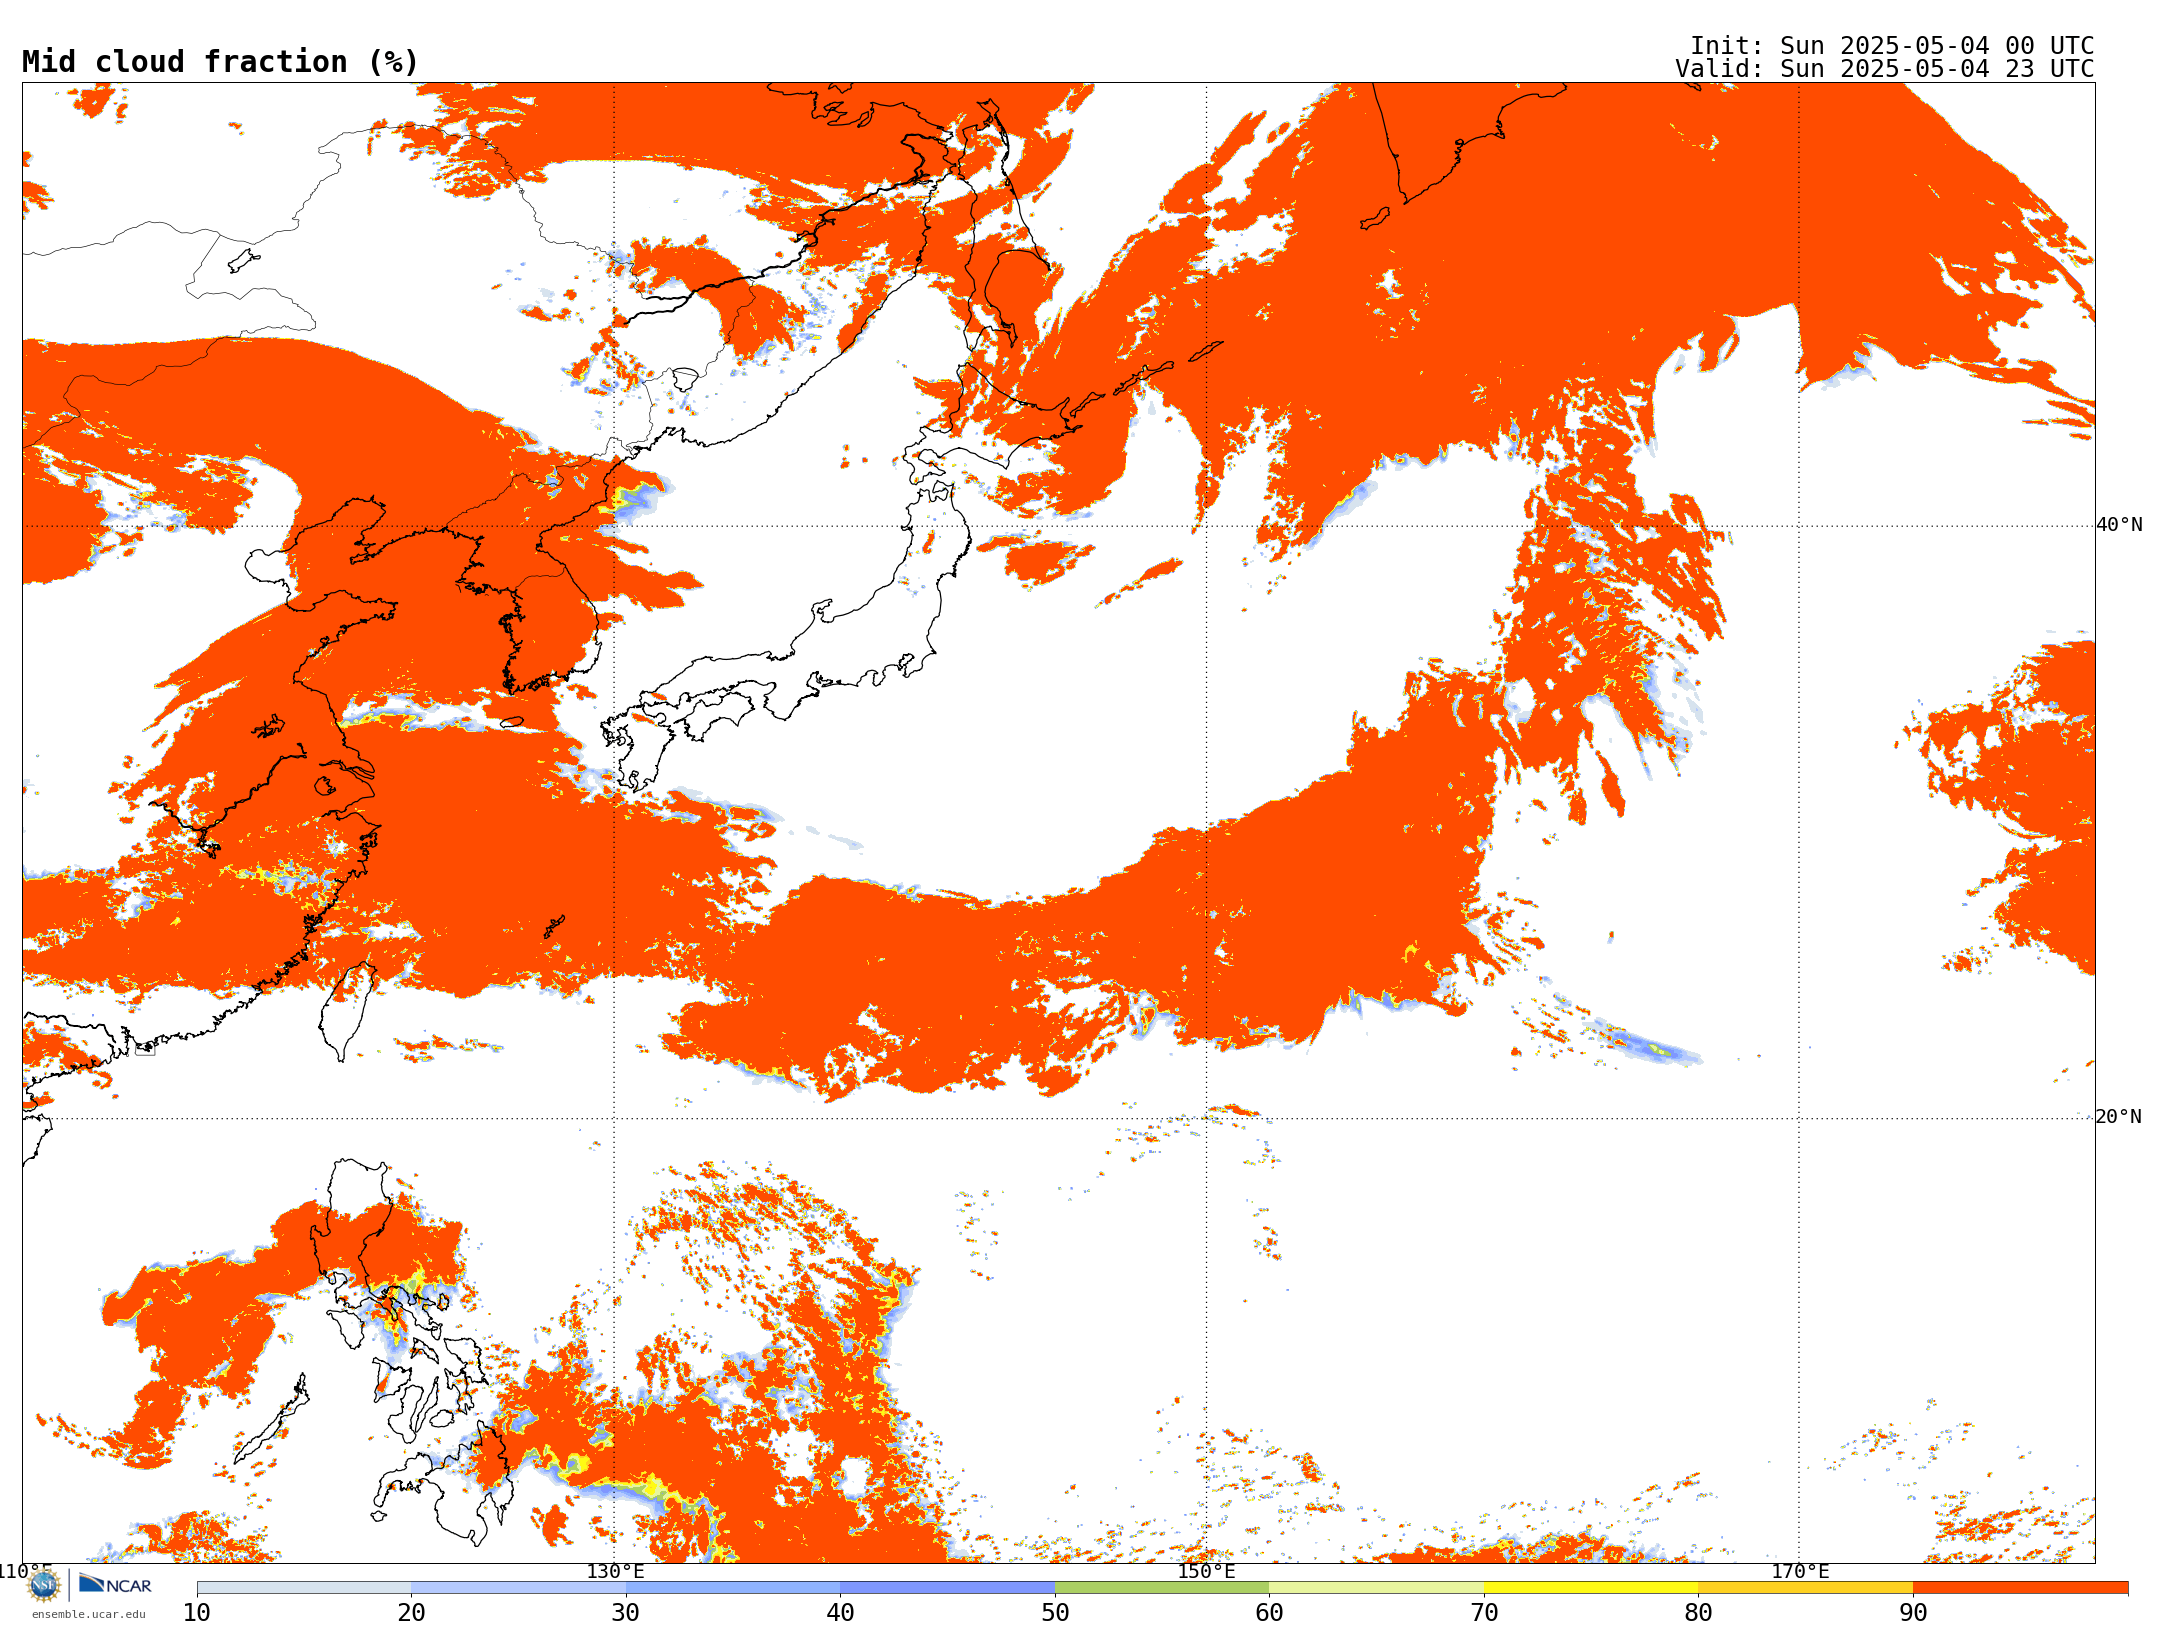Image resolution: width=2160 pixels, height=1626 pixels.
Task: Click the colorbar tick label 40
Action: click(x=840, y=1613)
